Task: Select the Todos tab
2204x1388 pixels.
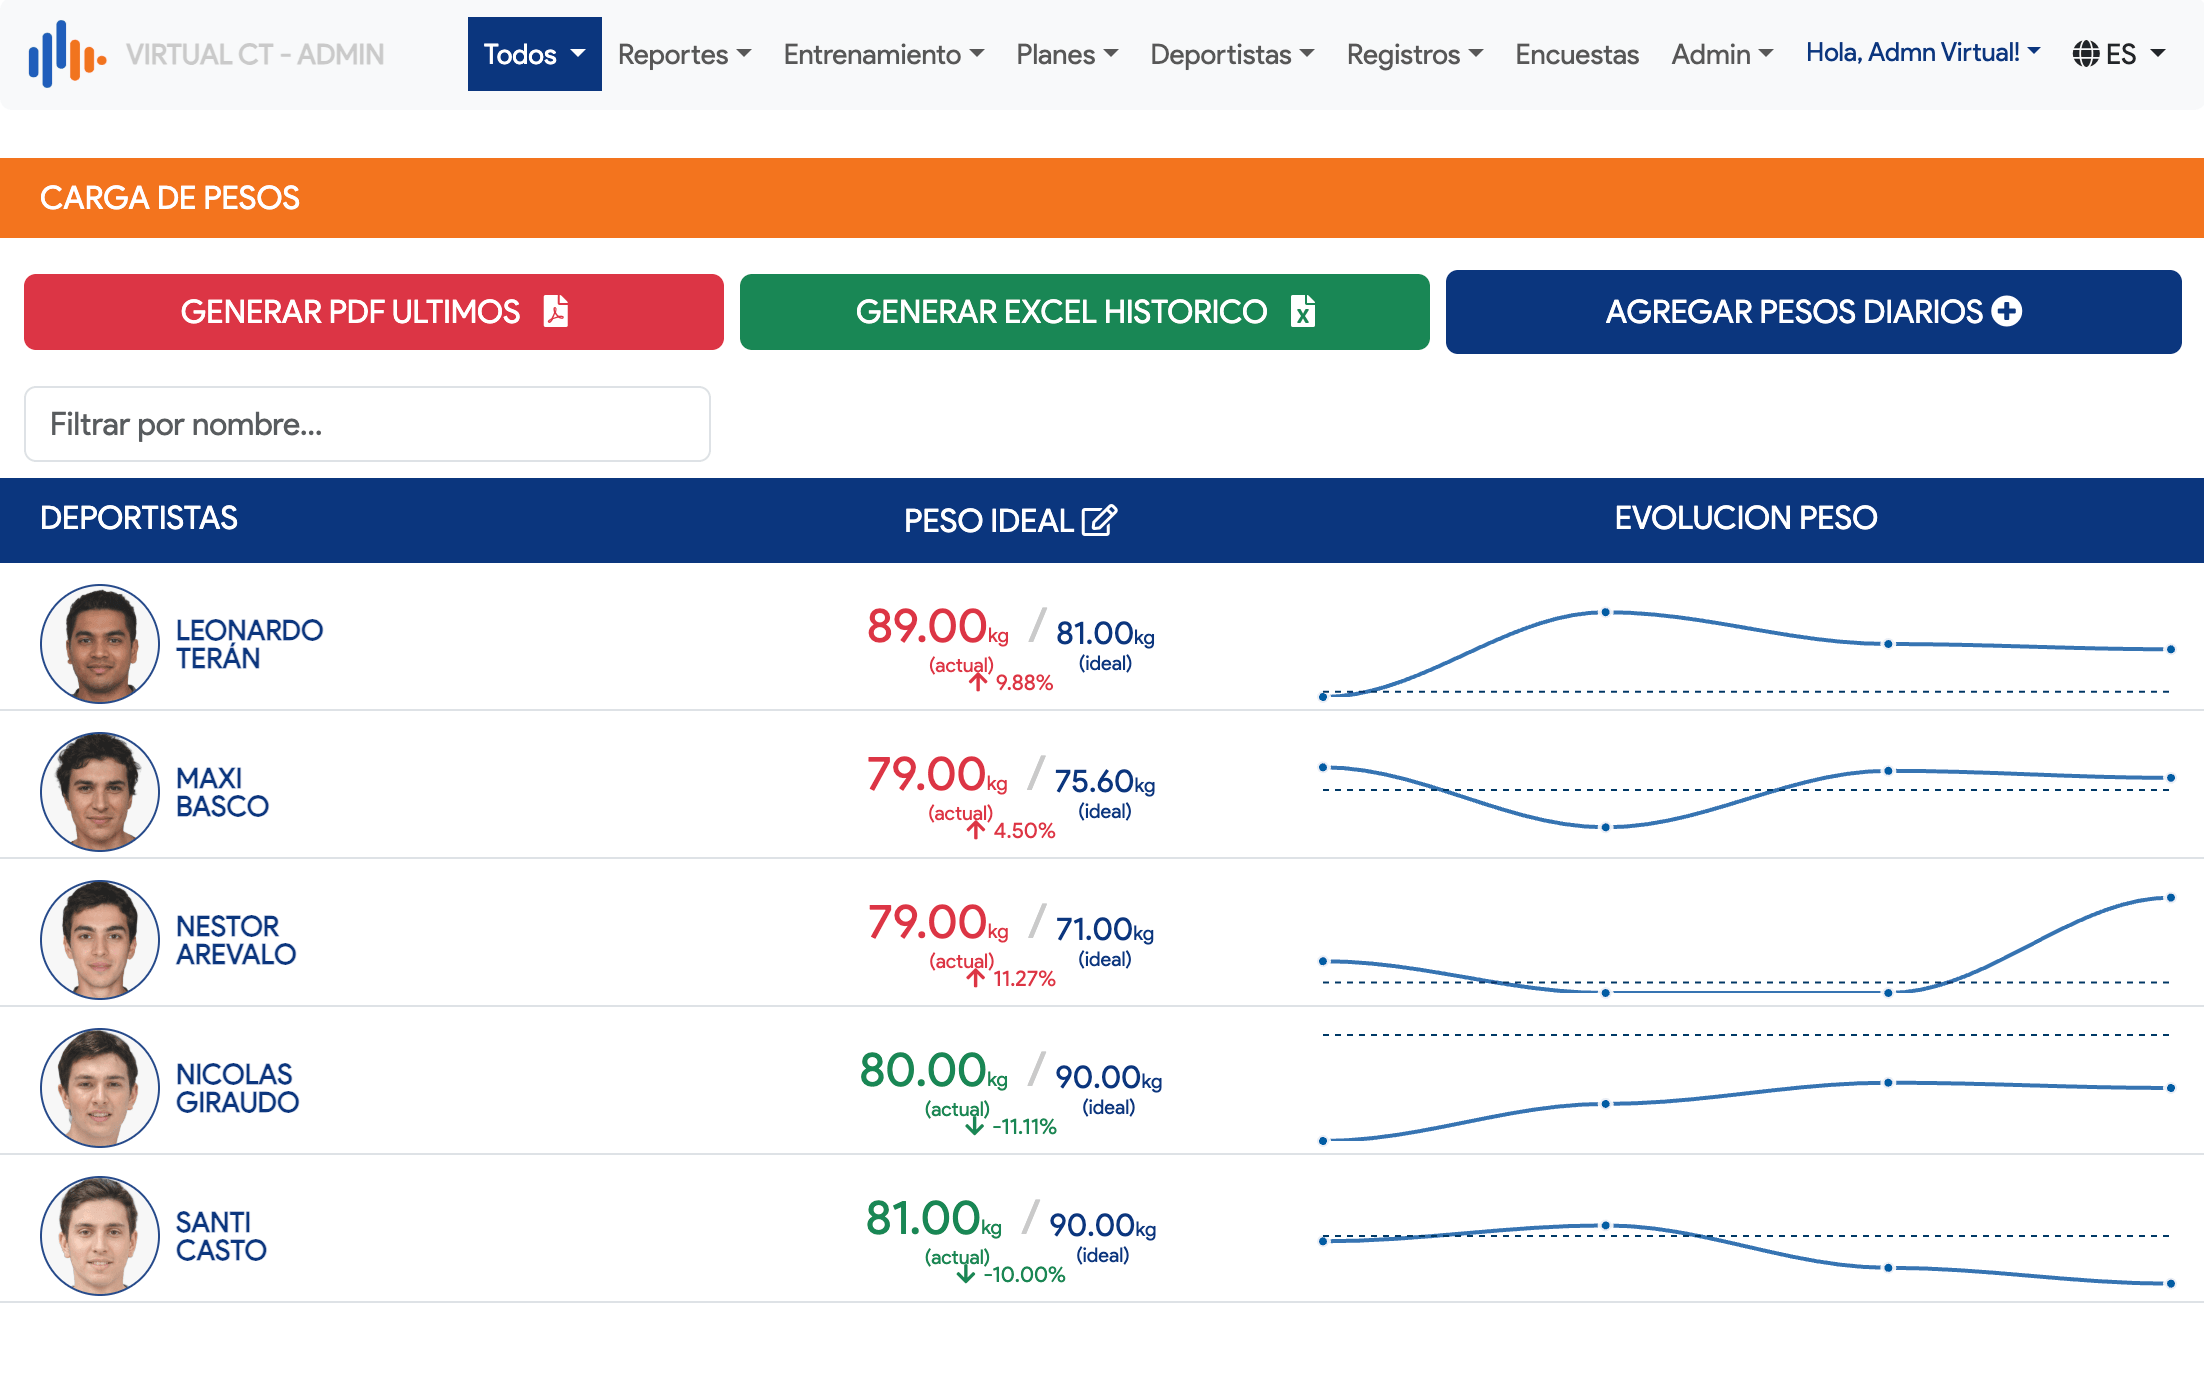Action: (x=533, y=54)
